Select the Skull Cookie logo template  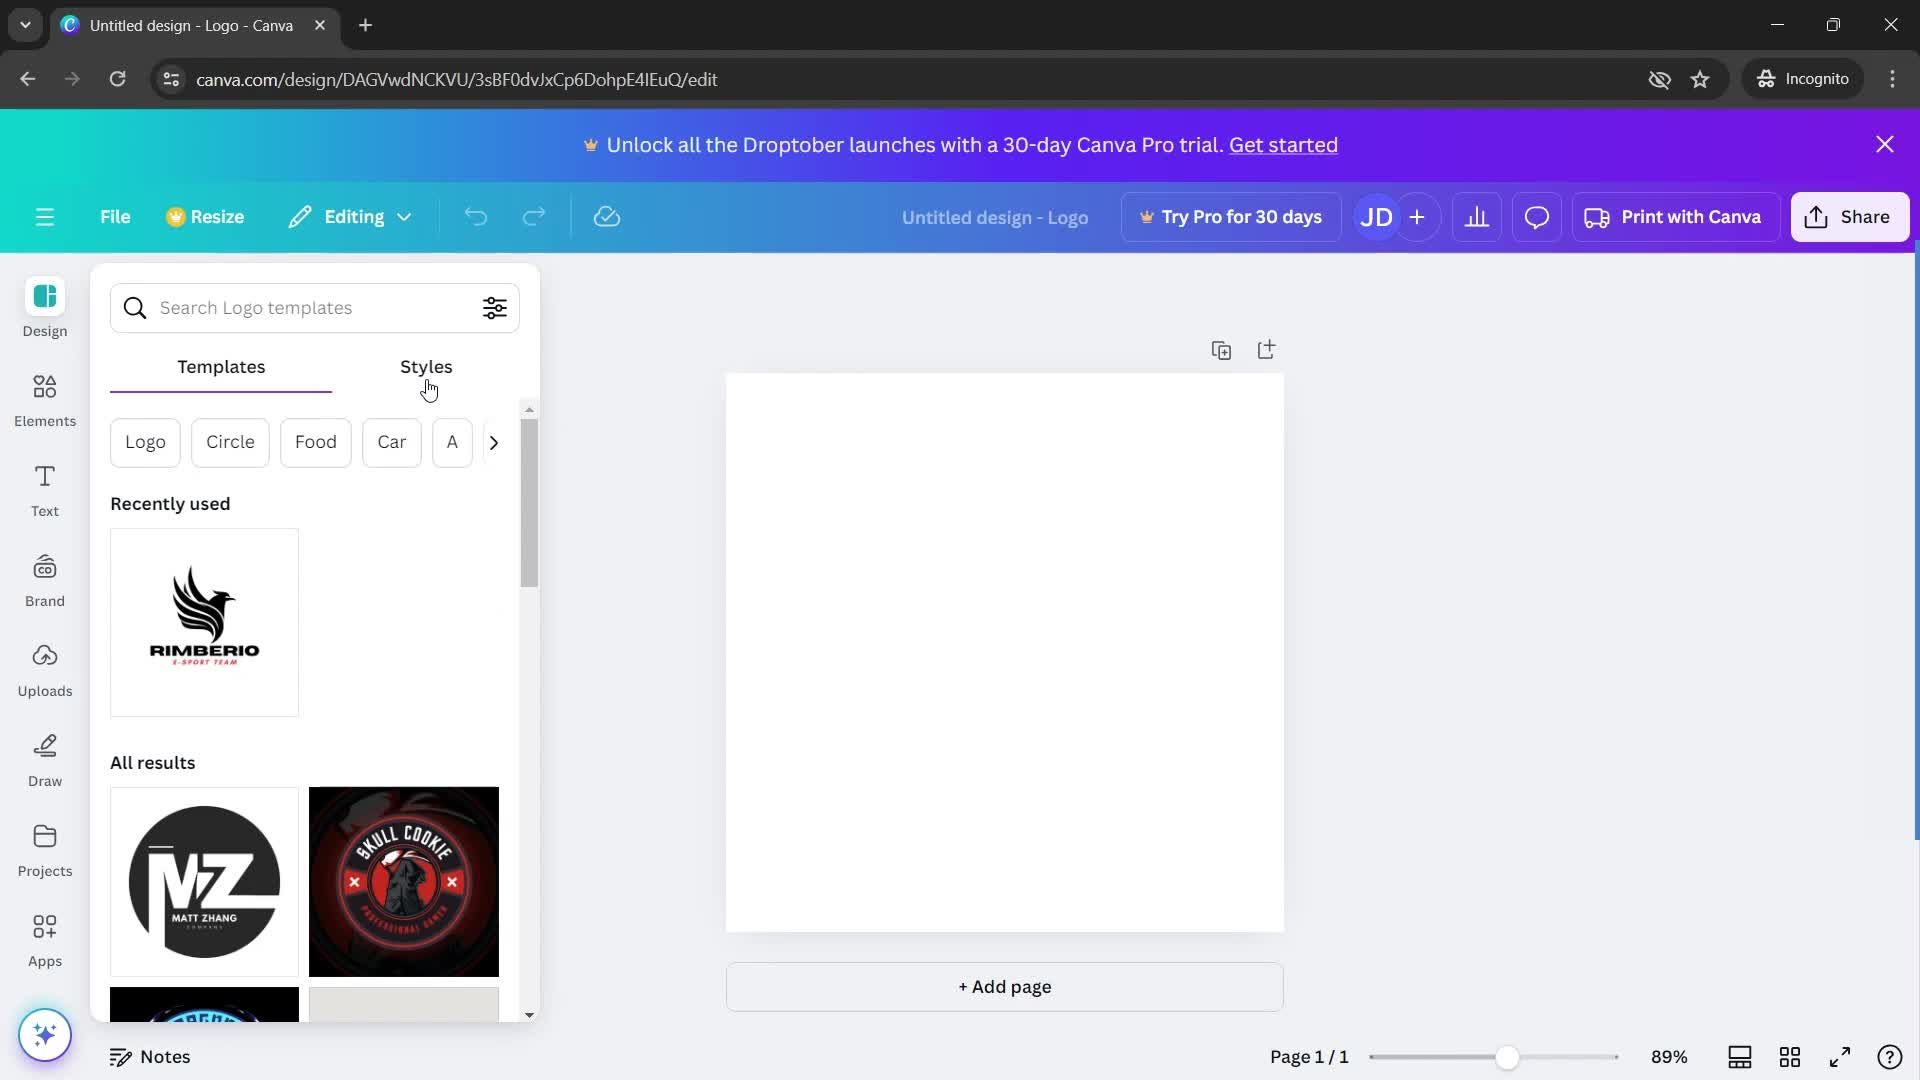[x=404, y=881]
